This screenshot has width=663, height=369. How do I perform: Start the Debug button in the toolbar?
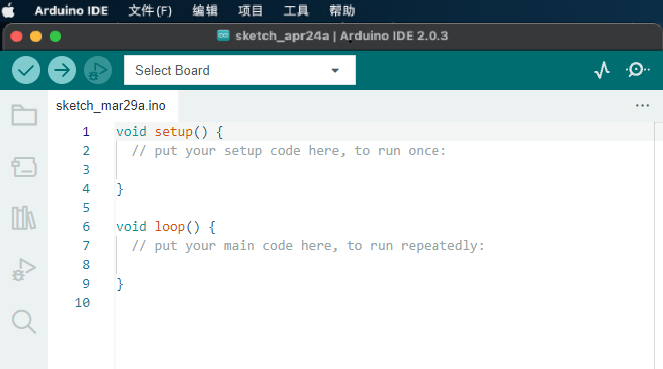click(98, 70)
